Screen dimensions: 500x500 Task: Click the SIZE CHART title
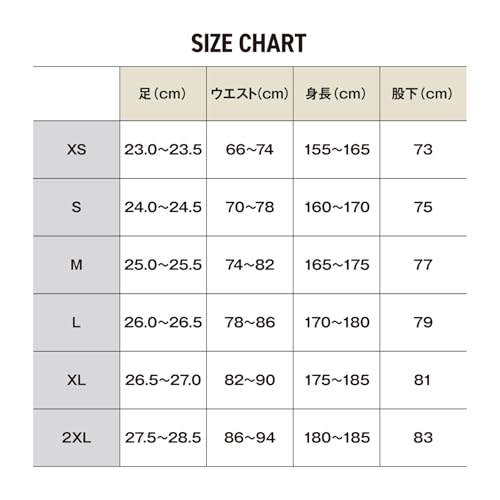click(x=249, y=43)
